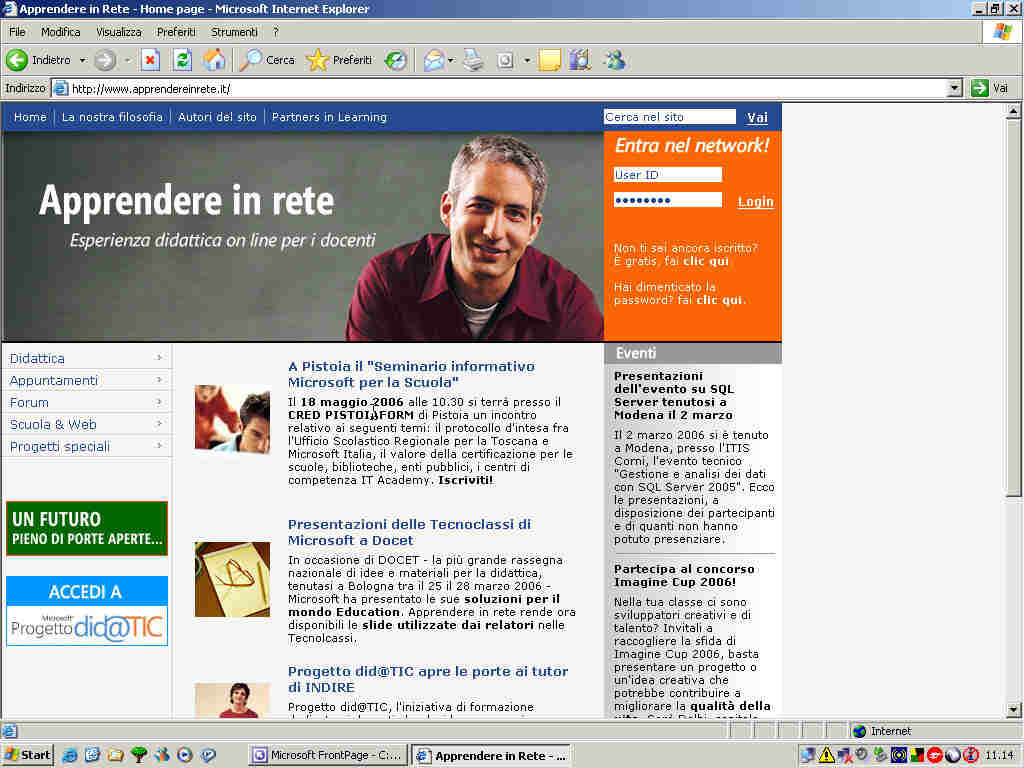Screen dimensions: 1024x768
Task: Open the Modifica menu
Action: click(61, 32)
